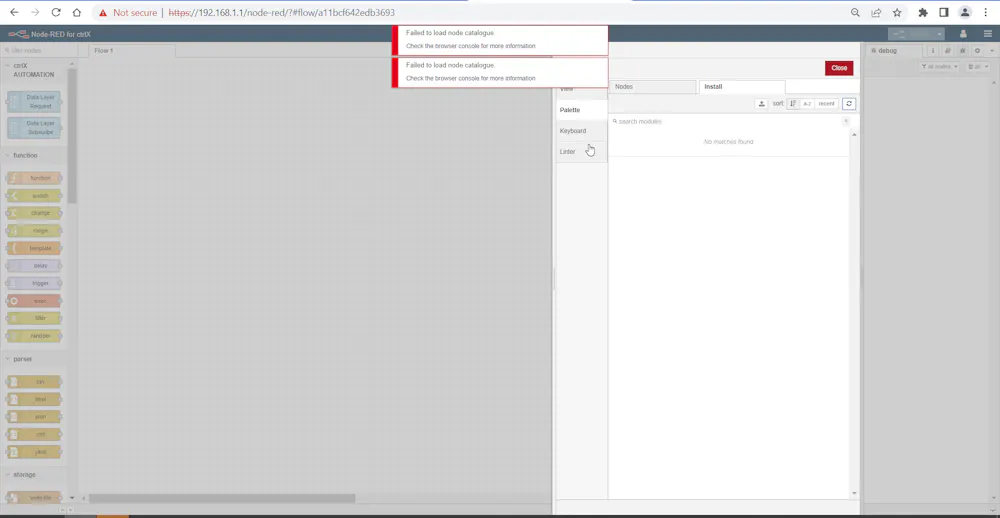This screenshot has width=1000, height=518.
Task: Focus the search modules field
Action: (x=727, y=121)
